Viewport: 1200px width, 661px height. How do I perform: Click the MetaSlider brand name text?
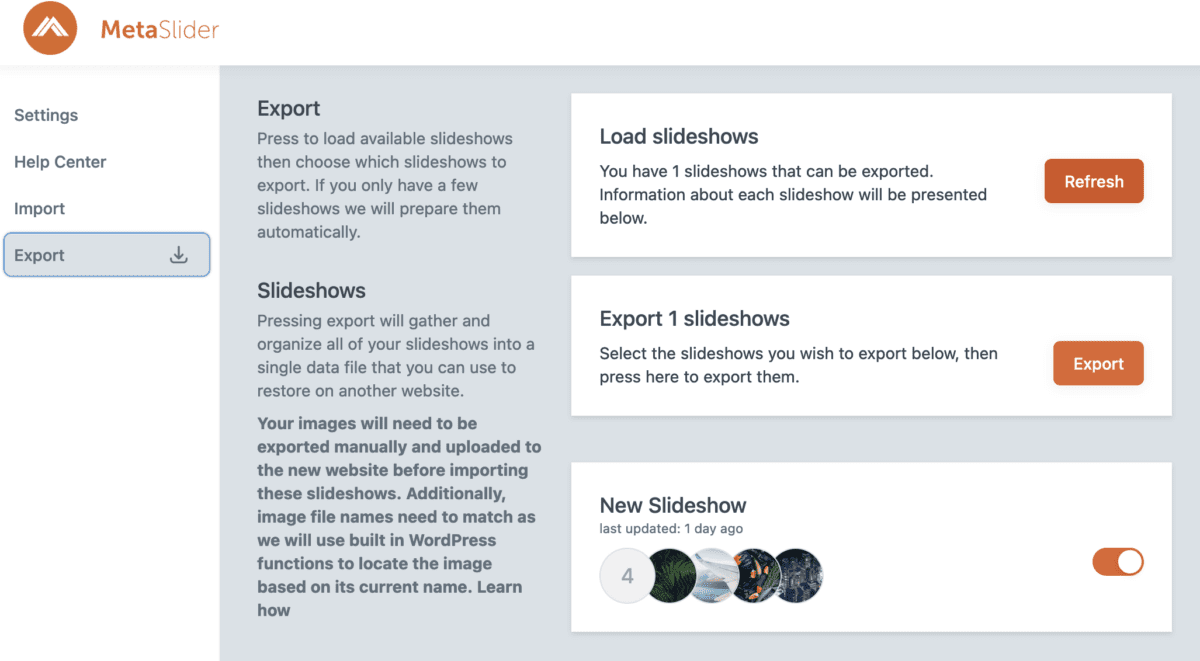(158, 29)
